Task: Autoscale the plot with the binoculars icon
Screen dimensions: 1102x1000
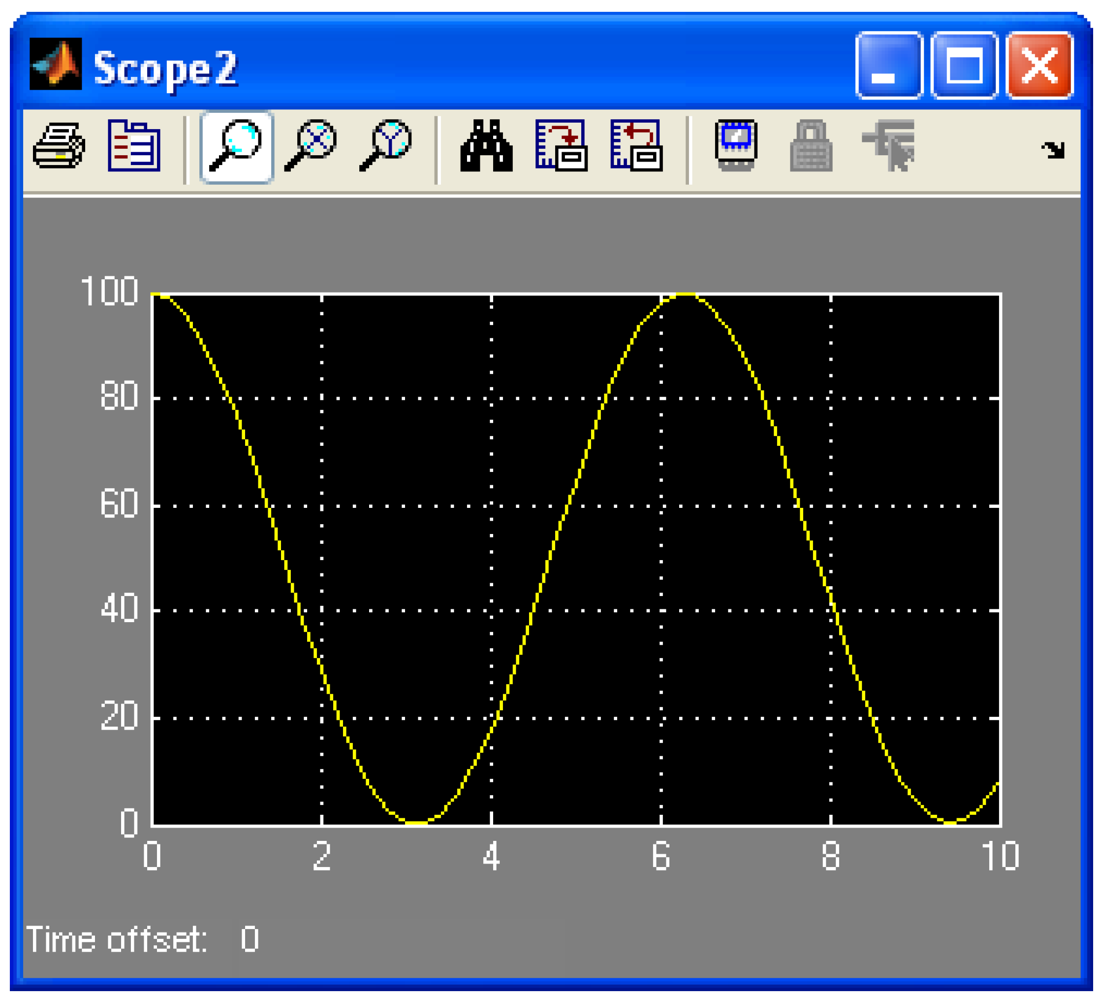Action: tap(486, 148)
